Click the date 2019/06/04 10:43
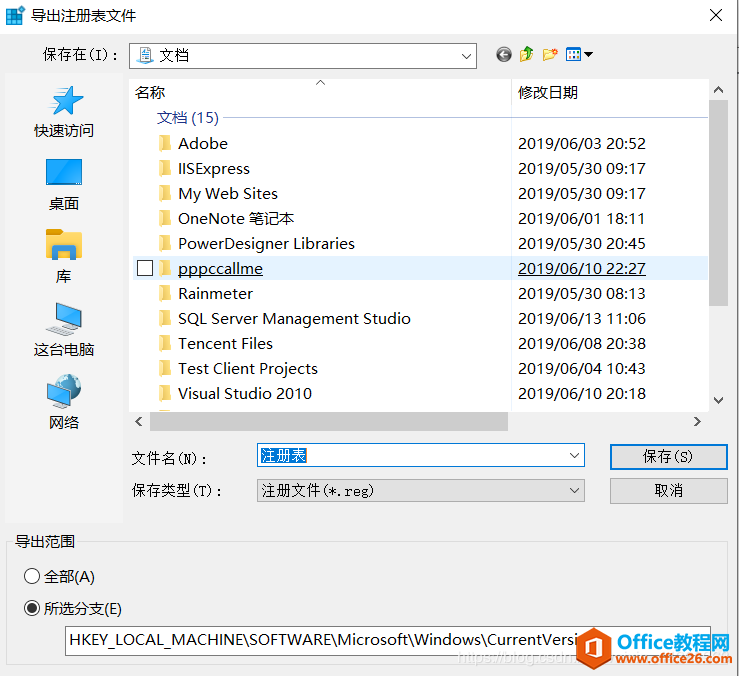This screenshot has height=676, width=739. coord(582,368)
